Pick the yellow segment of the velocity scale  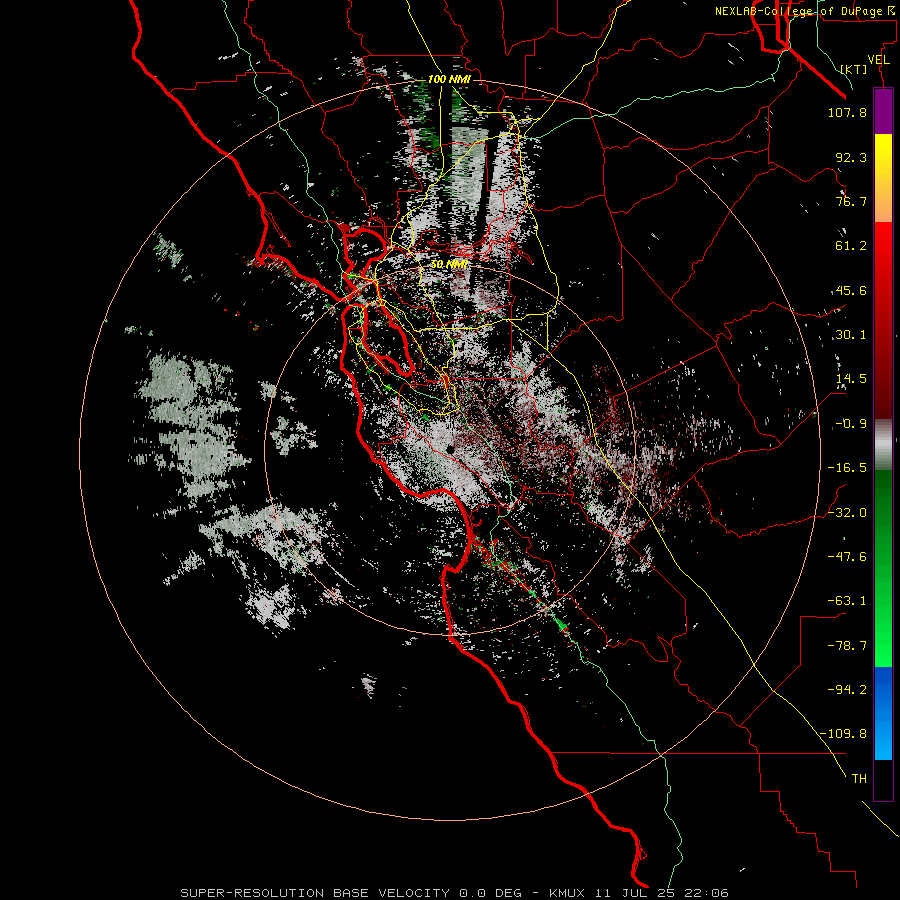pos(883,155)
